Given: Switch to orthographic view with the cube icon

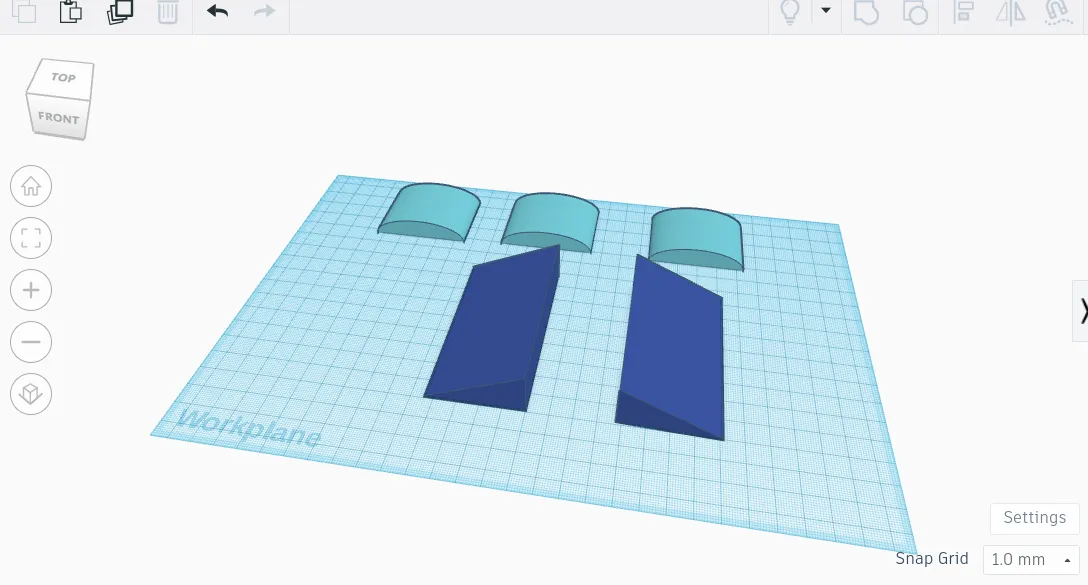Looking at the screenshot, I should point(31,394).
